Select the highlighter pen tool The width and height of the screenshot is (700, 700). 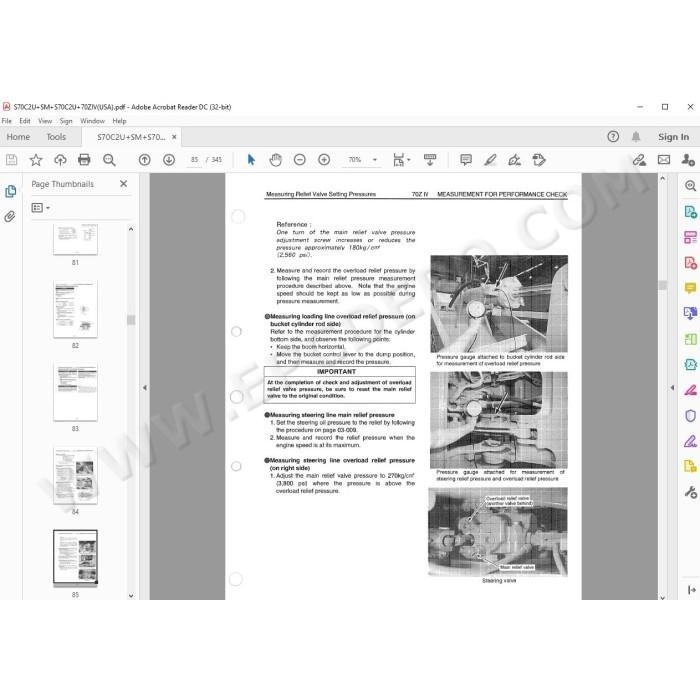(x=490, y=160)
